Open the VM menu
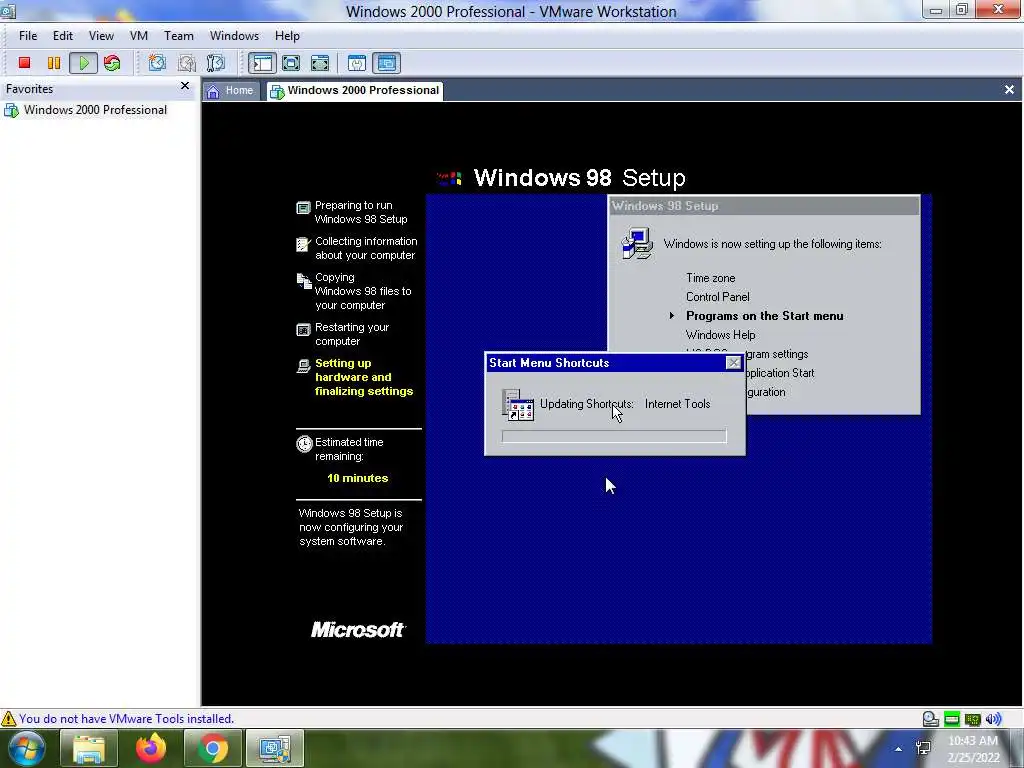 coord(138,36)
